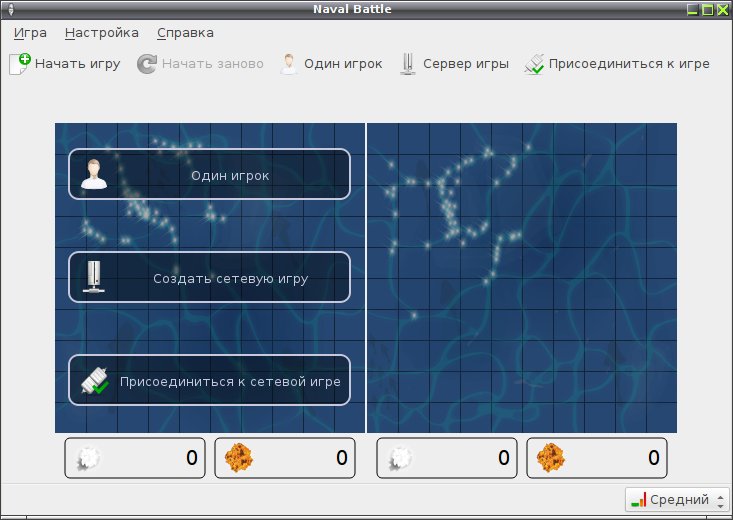Select the 'Один игрок' toolbar label
The image size is (733, 520).
click(343, 64)
